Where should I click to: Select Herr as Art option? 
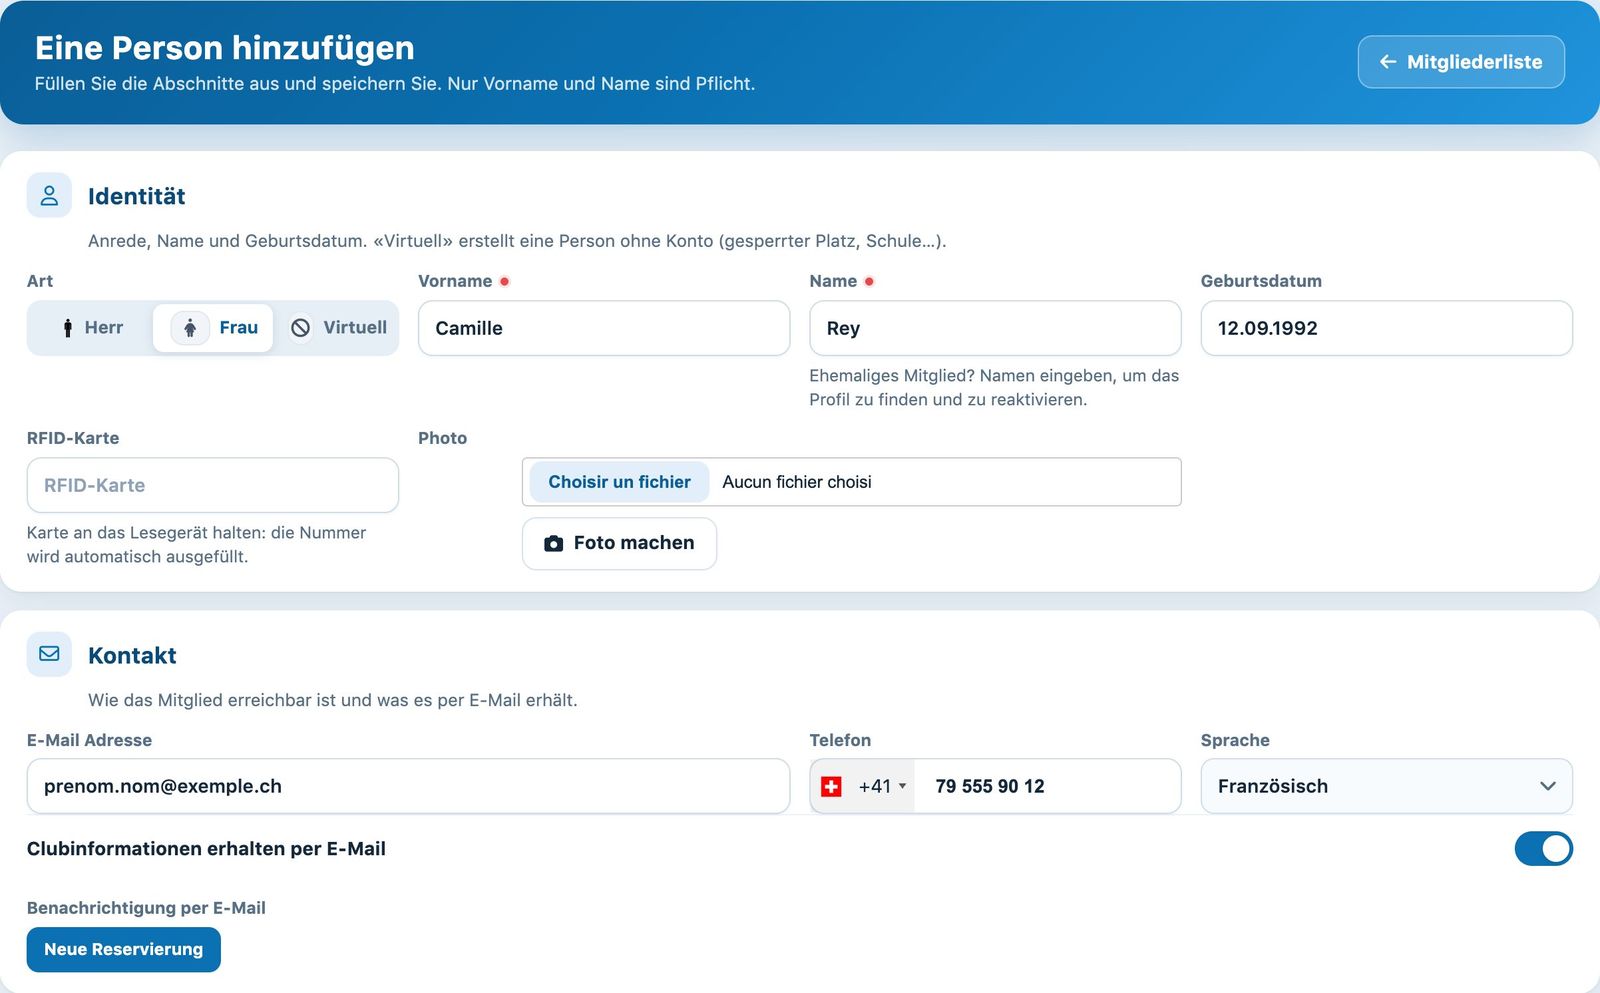pos(92,328)
